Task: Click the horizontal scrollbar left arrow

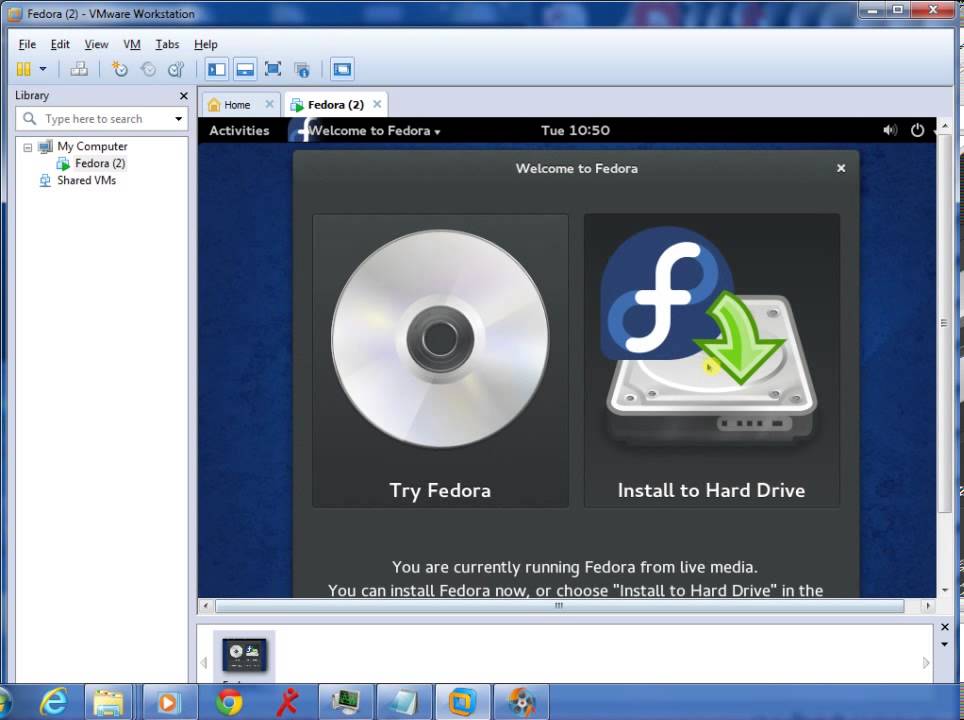Action: pyautogui.click(x=205, y=606)
